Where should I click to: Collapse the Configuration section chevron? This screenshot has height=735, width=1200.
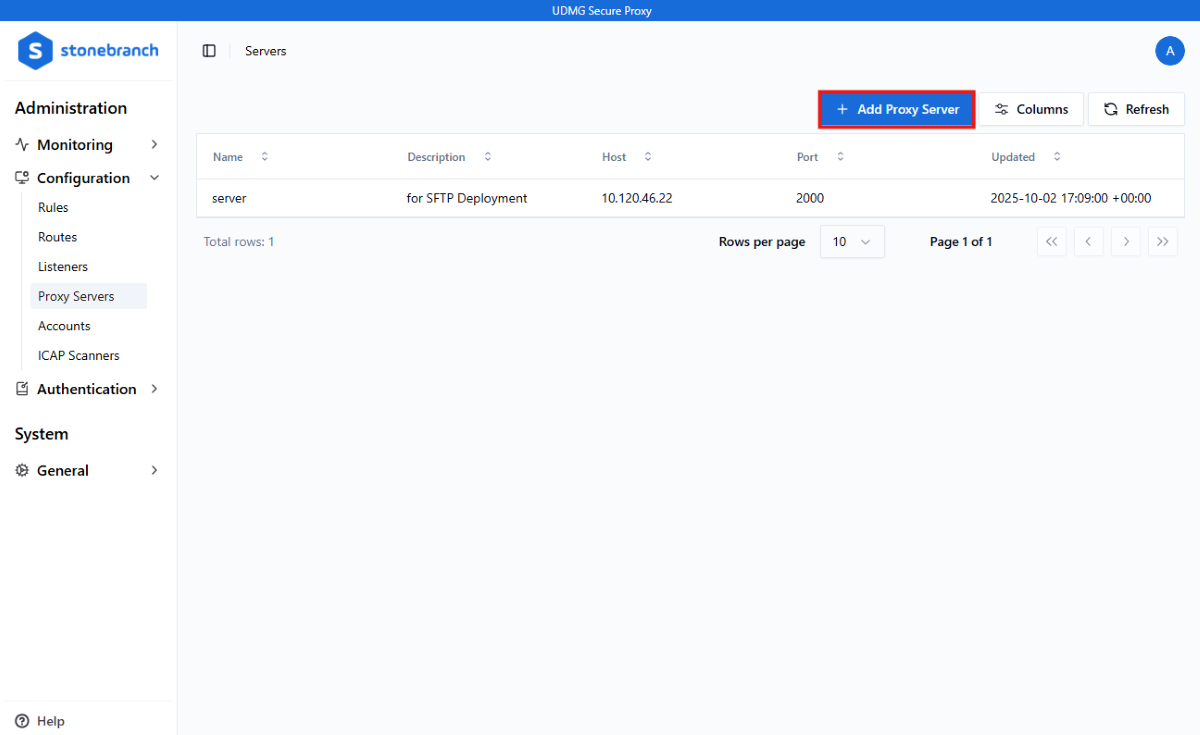pos(154,177)
